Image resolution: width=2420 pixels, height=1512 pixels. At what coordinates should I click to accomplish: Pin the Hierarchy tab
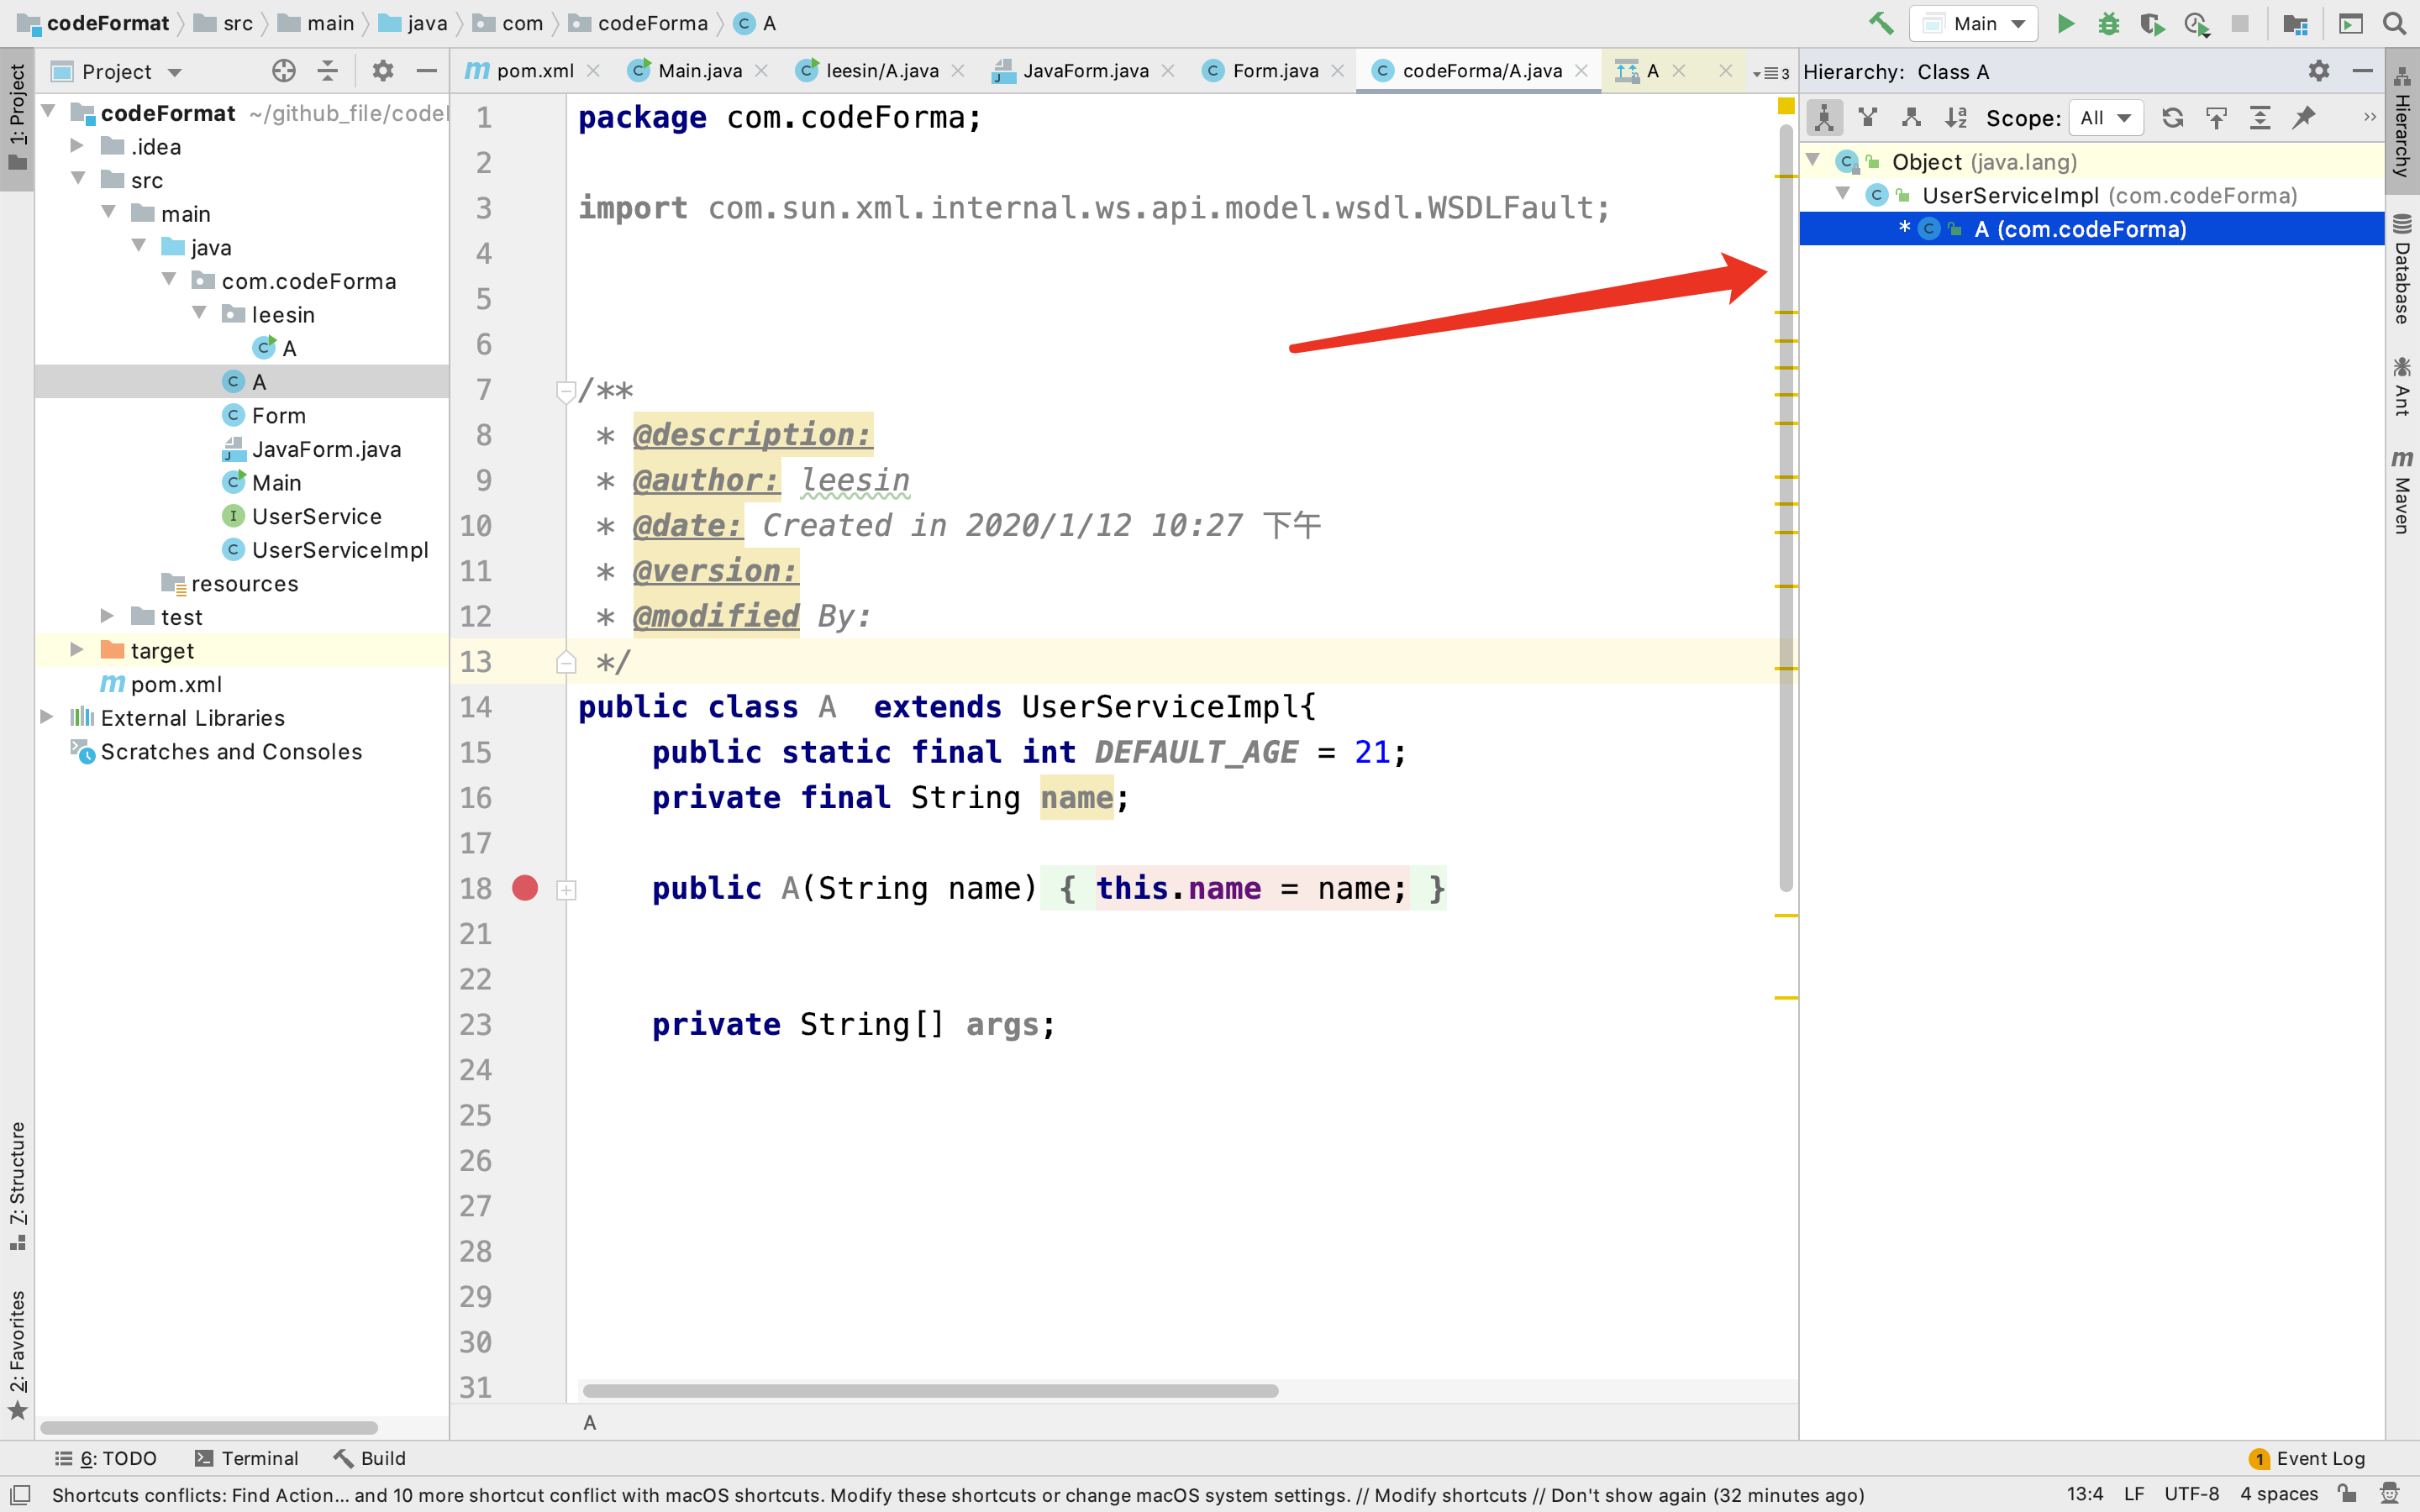pyautogui.click(x=2304, y=118)
